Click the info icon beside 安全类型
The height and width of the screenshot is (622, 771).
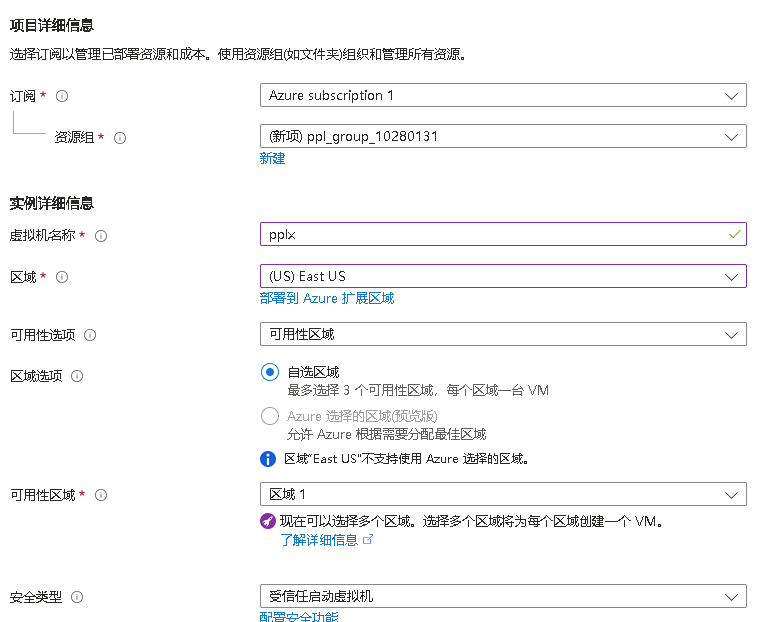tap(77, 597)
